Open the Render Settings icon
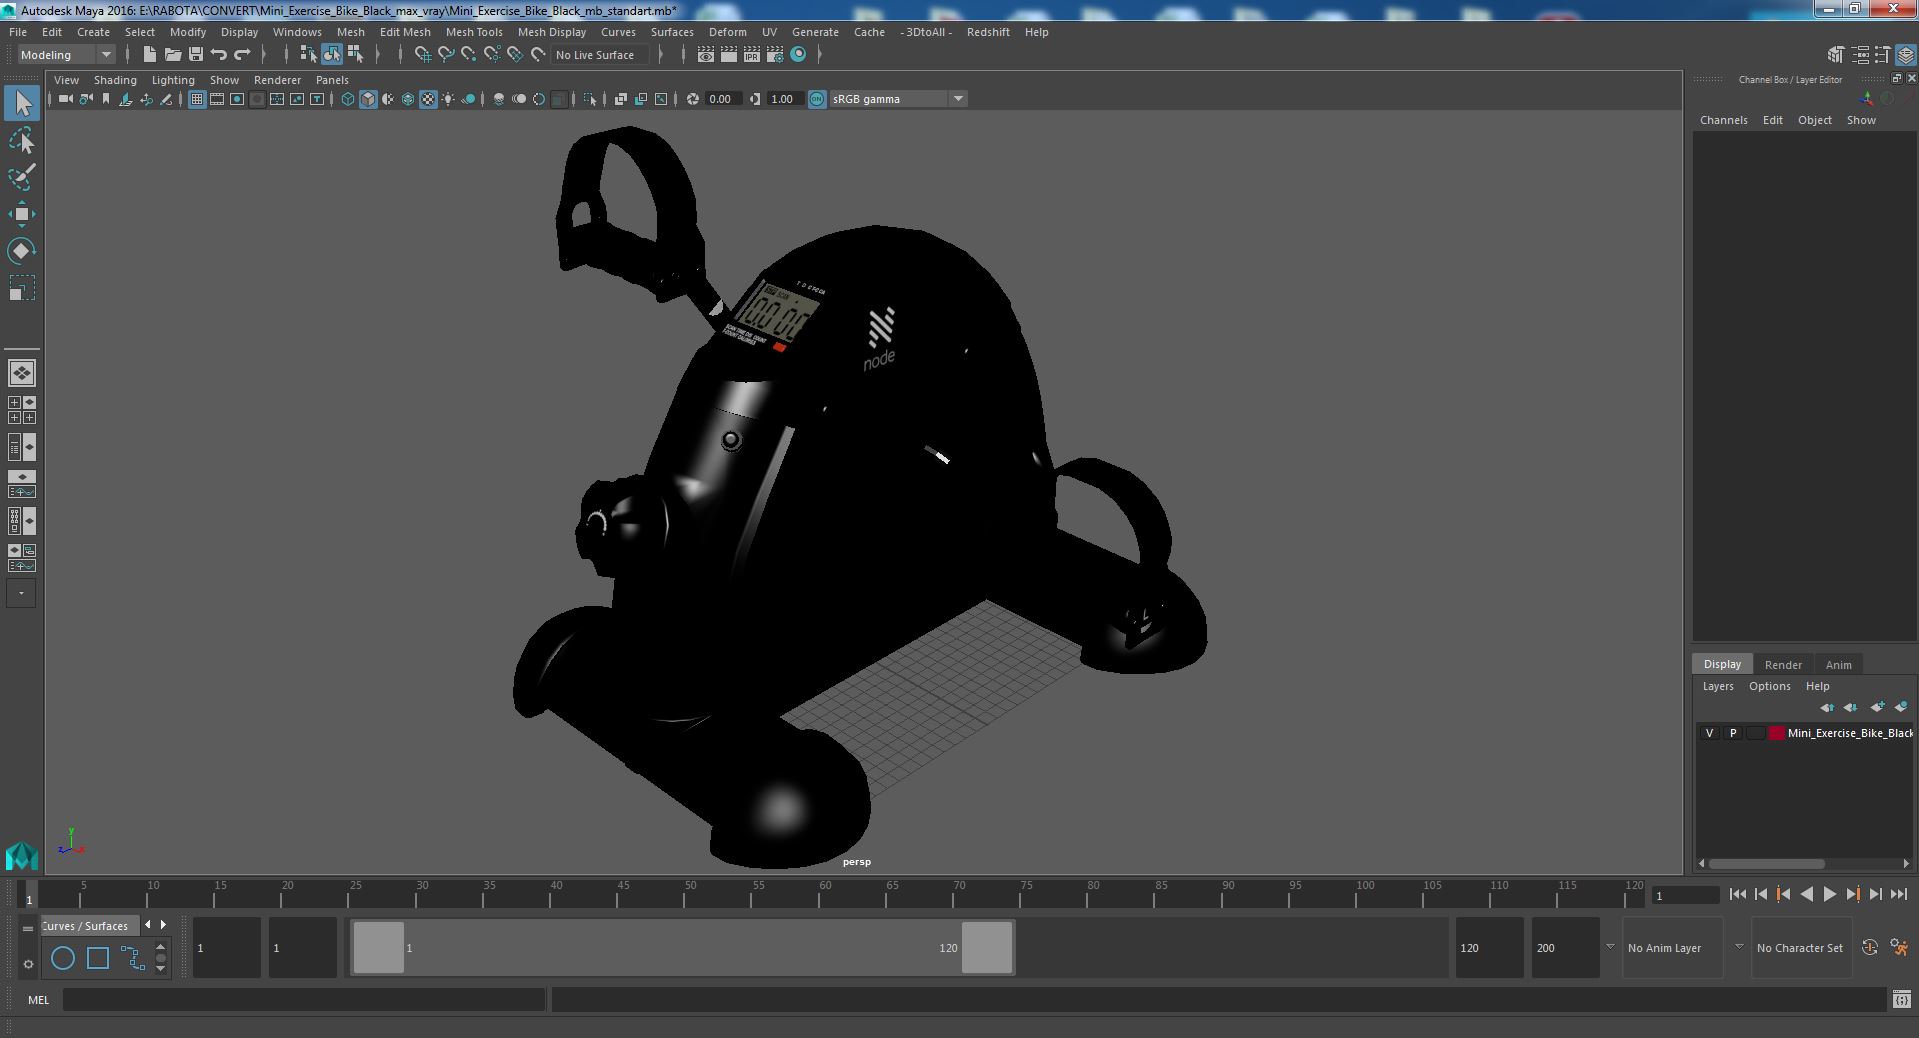This screenshot has height=1038, width=1919. pyautogui.click(x=774, y=55)
